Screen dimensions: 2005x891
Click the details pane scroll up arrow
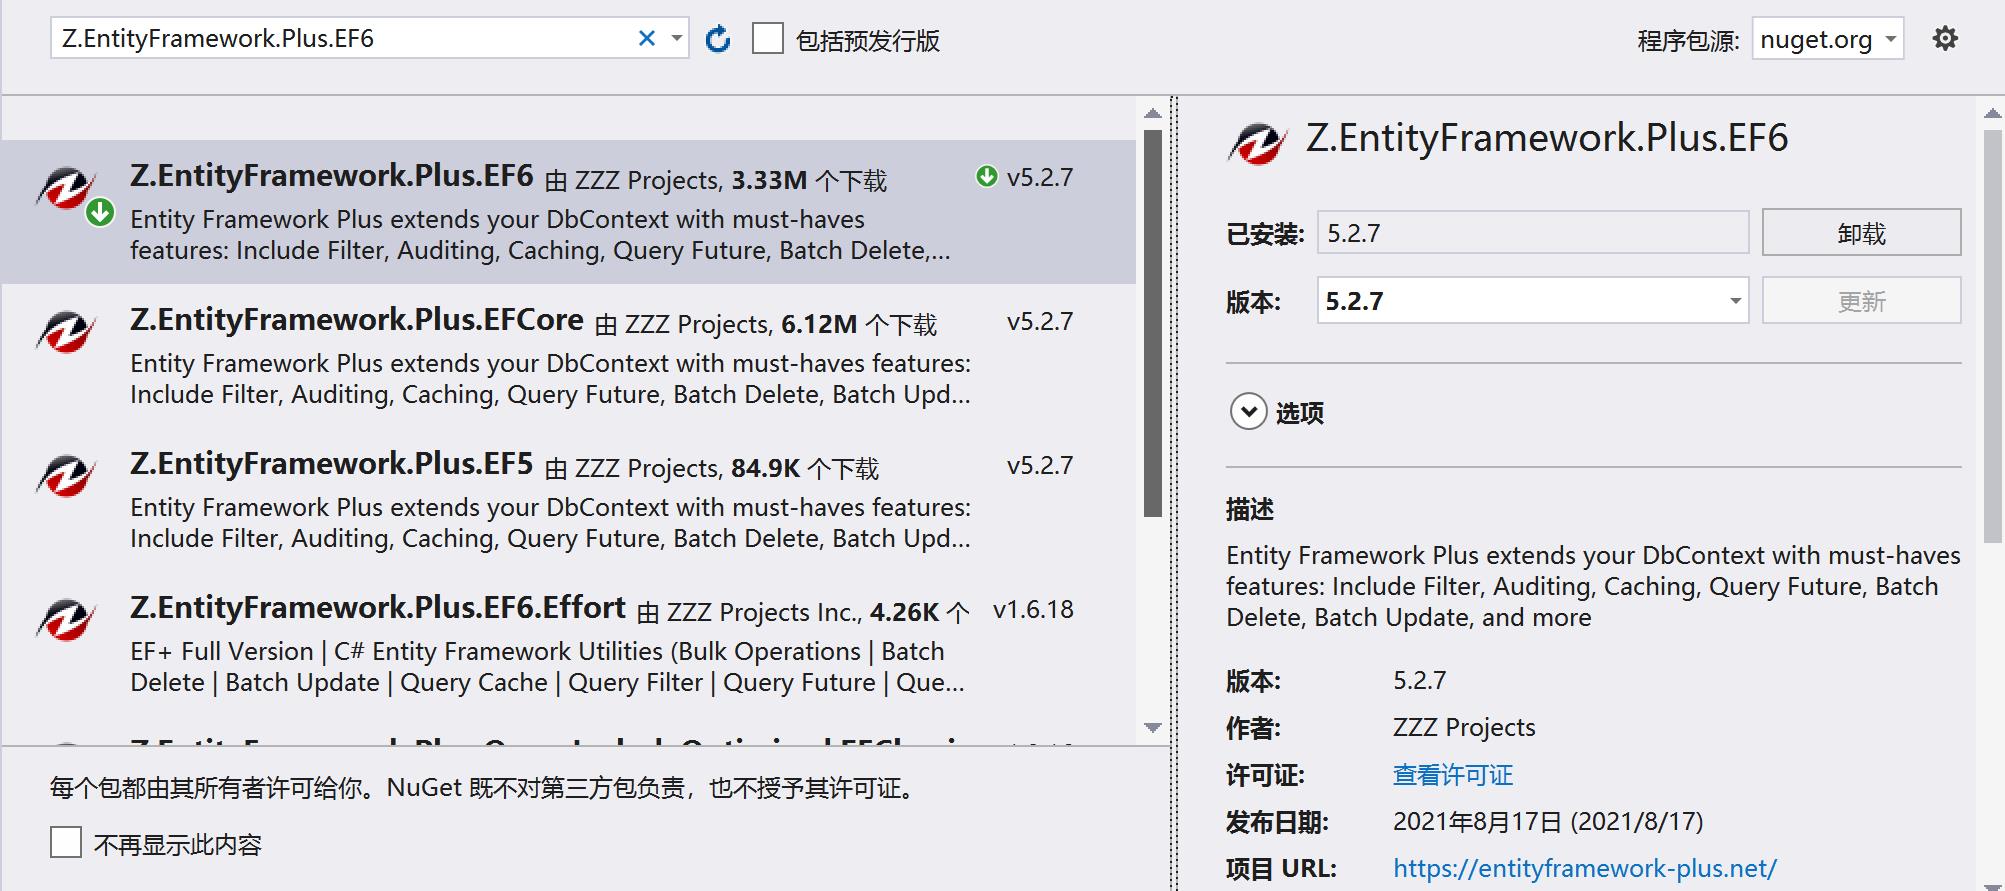[x=1992, y=114]
